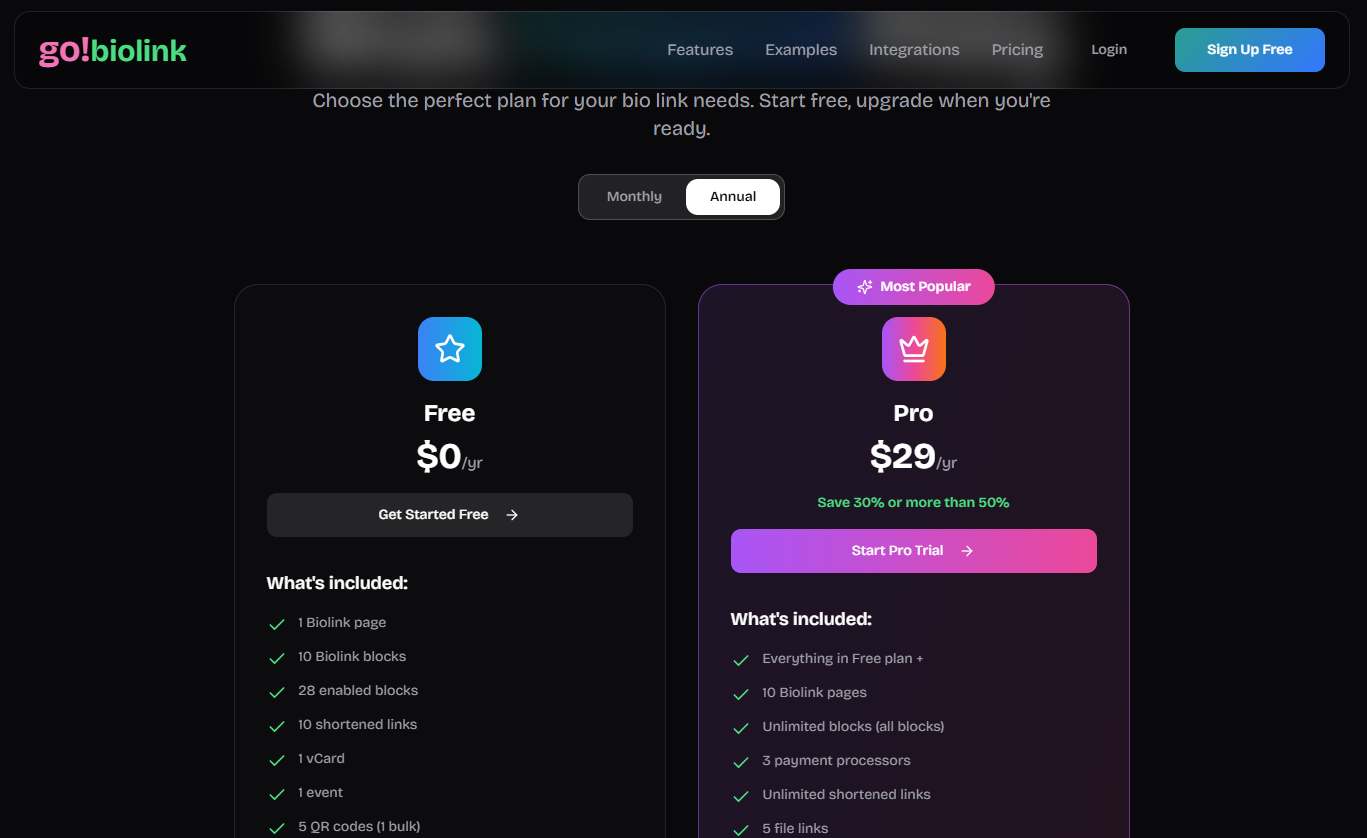Go to the Examples section
This screenshot has height=838, width=1367.
[801, 50]
